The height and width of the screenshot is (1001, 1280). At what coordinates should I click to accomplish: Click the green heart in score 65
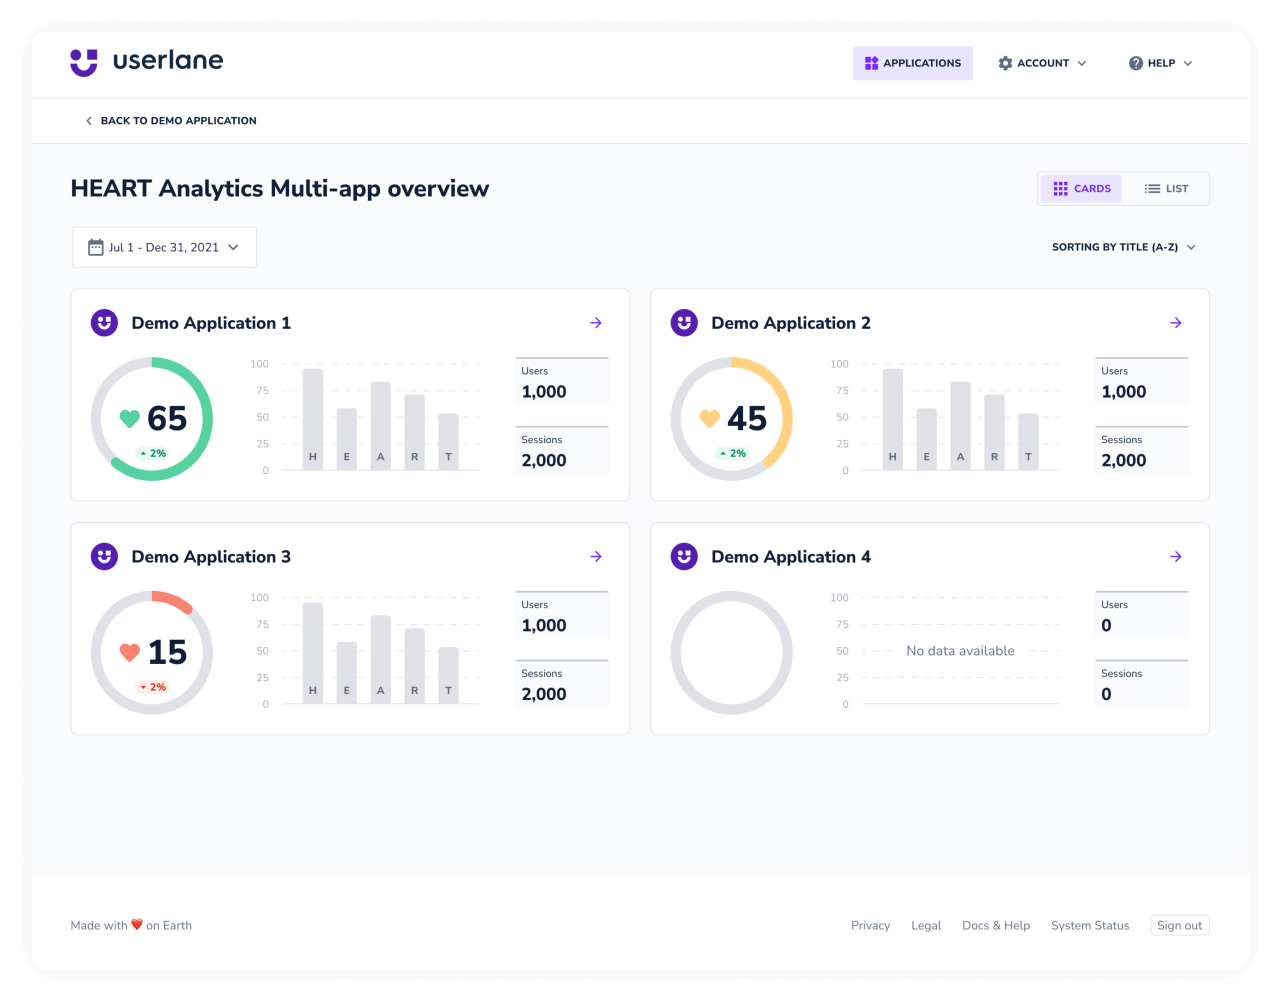click(130, 419)
